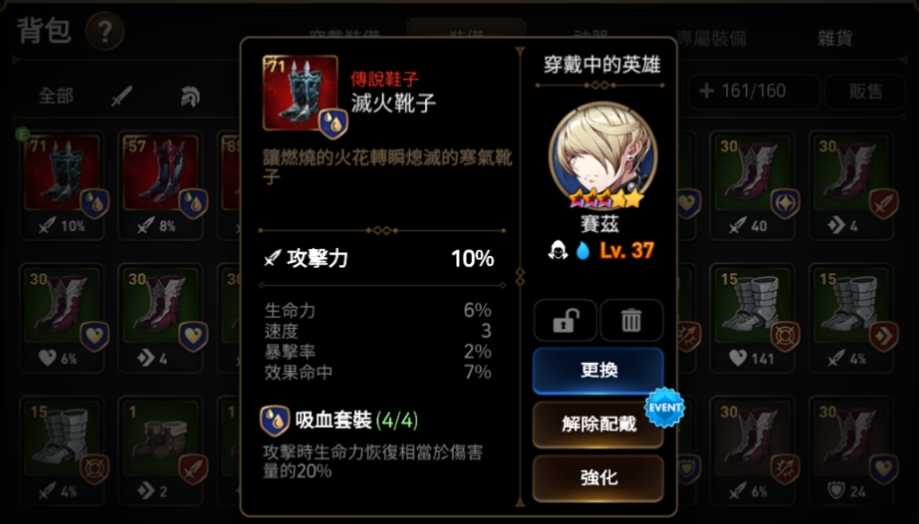Click the unlock padlock icon
This screenshot has width=919, height=524.
[x=565, y=321]
